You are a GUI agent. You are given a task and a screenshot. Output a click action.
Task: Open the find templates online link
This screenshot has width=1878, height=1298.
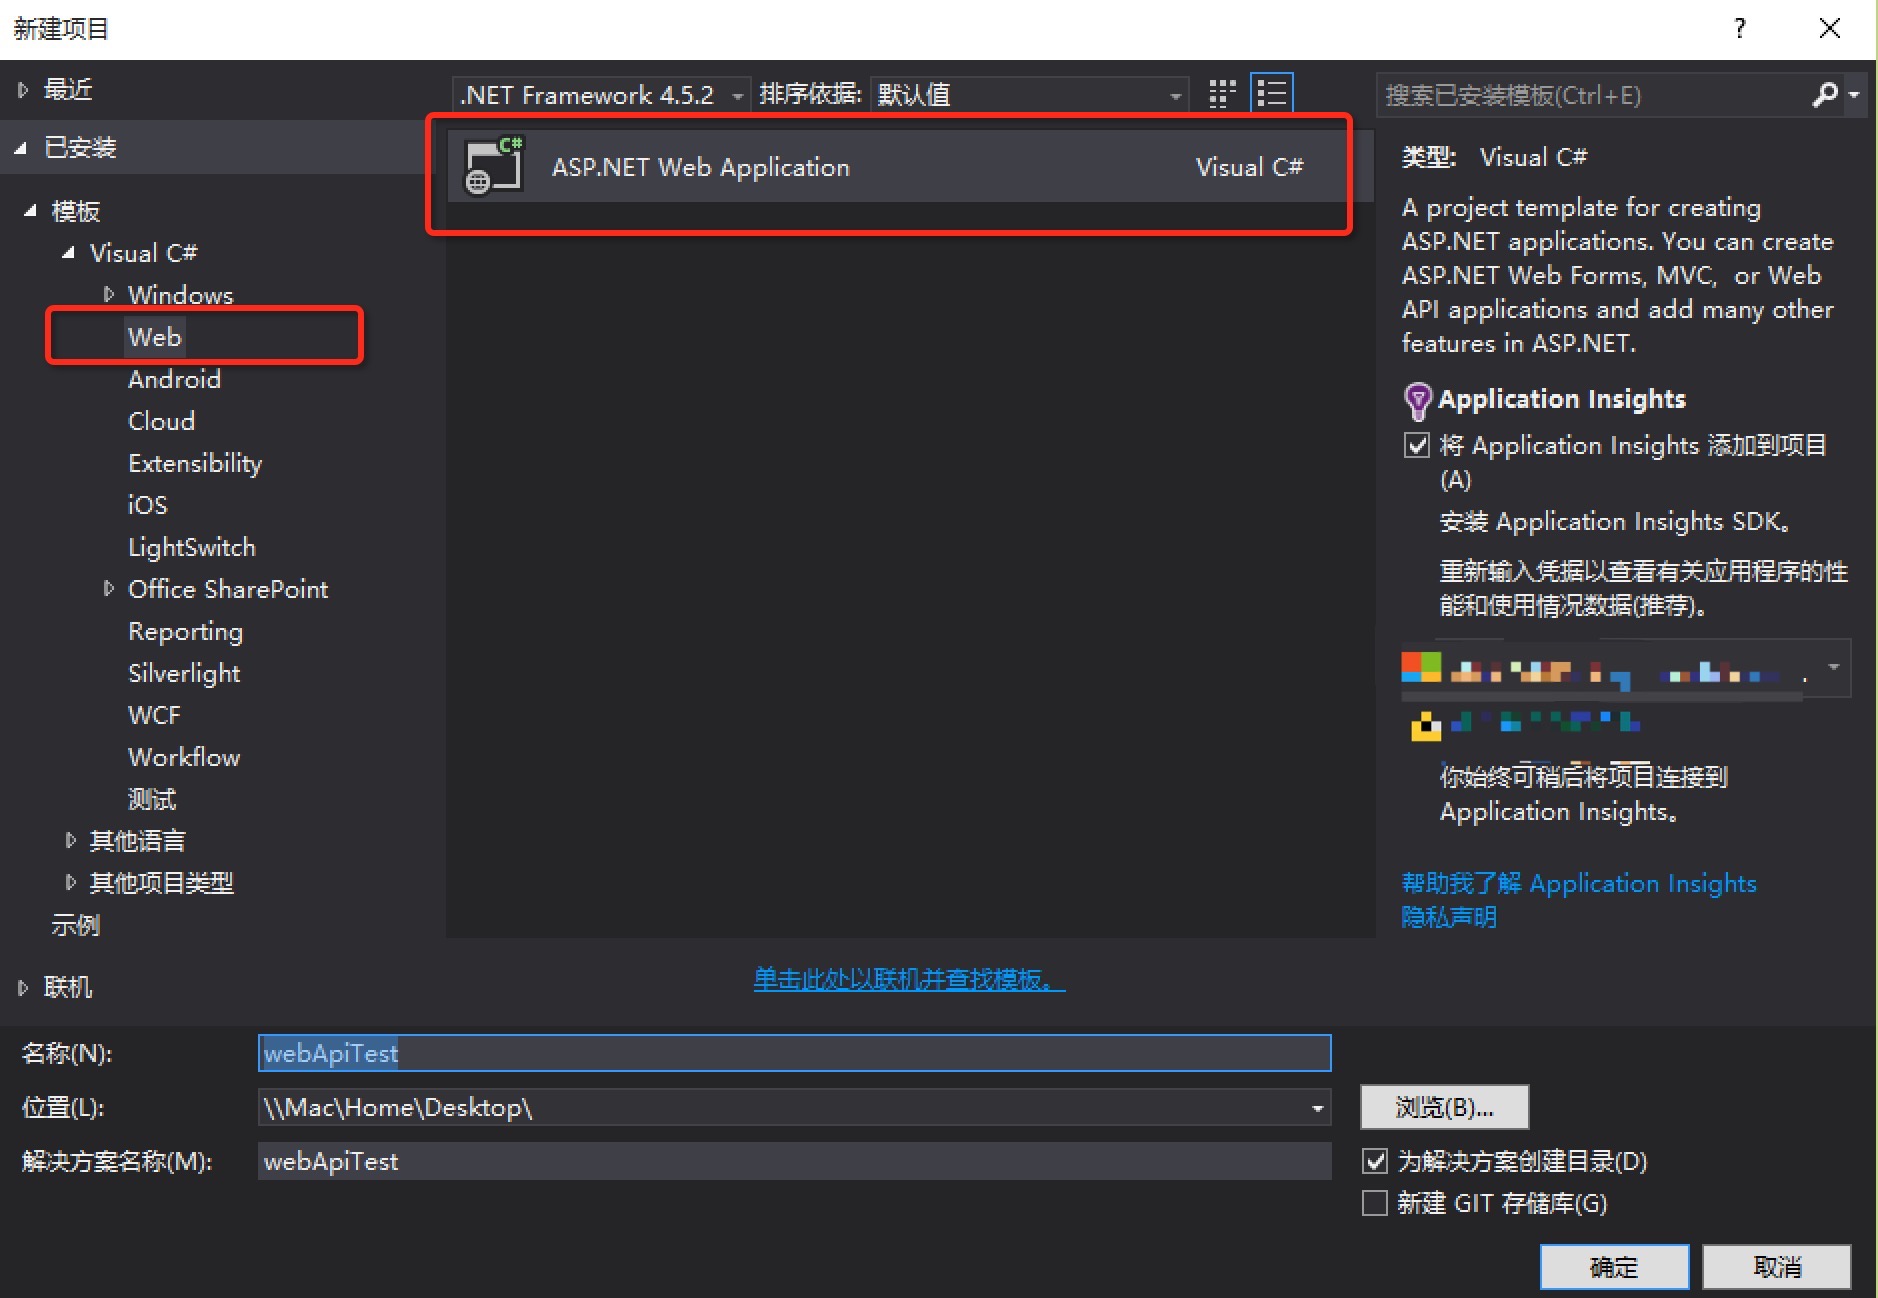click(909, 979)
